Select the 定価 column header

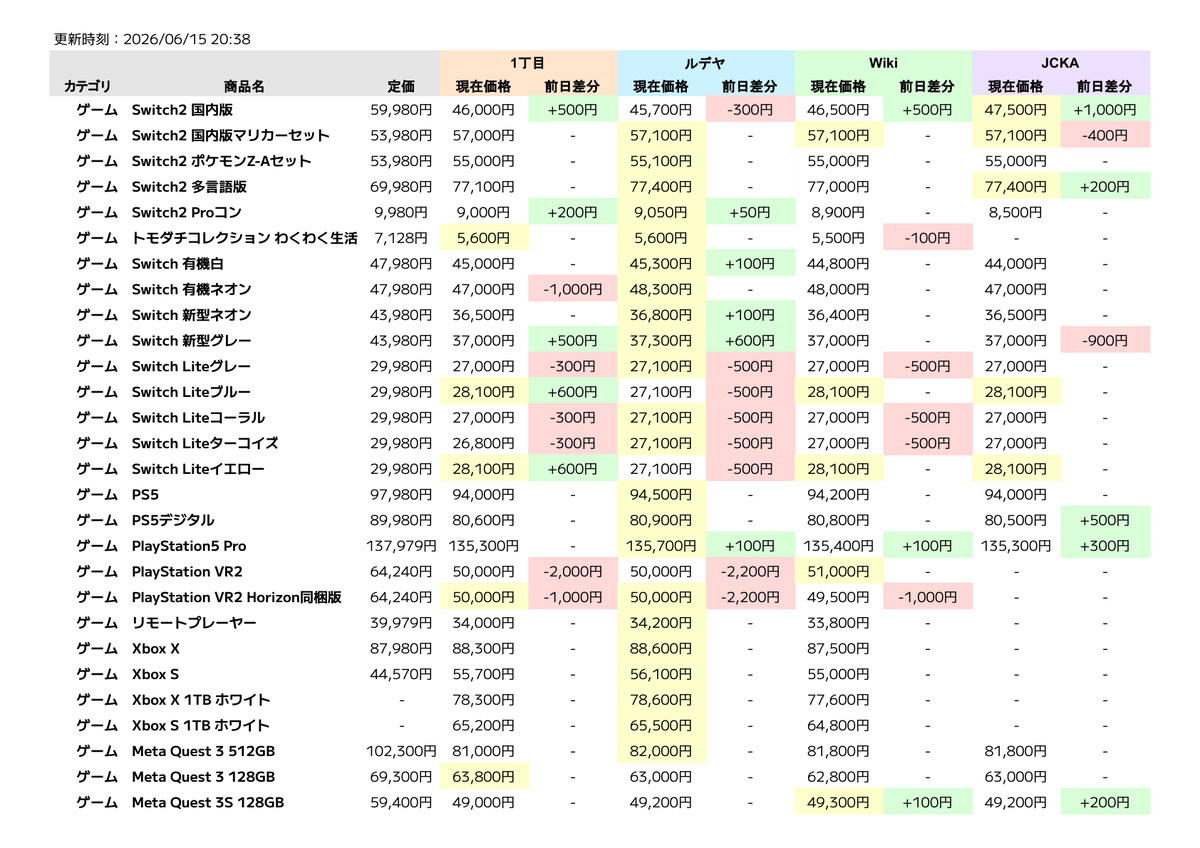point(401,87)
